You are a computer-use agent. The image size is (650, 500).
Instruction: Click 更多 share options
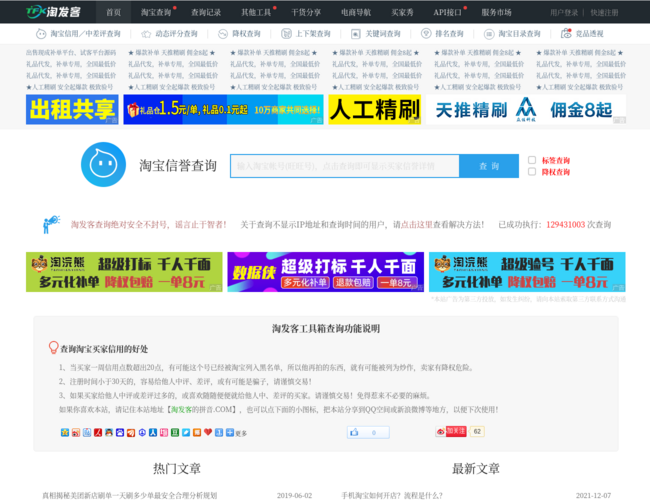tap(241, 433)
